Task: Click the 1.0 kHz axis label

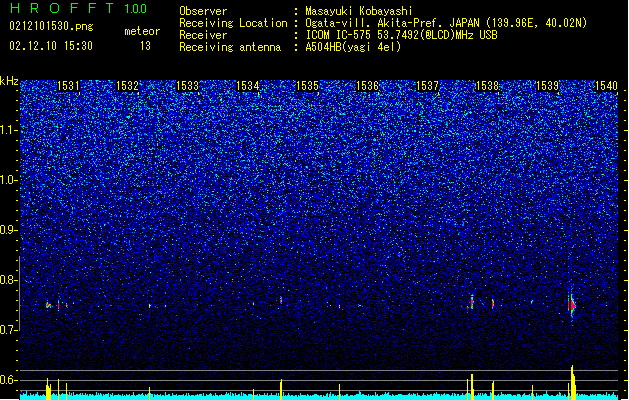Action: point(8,180)
